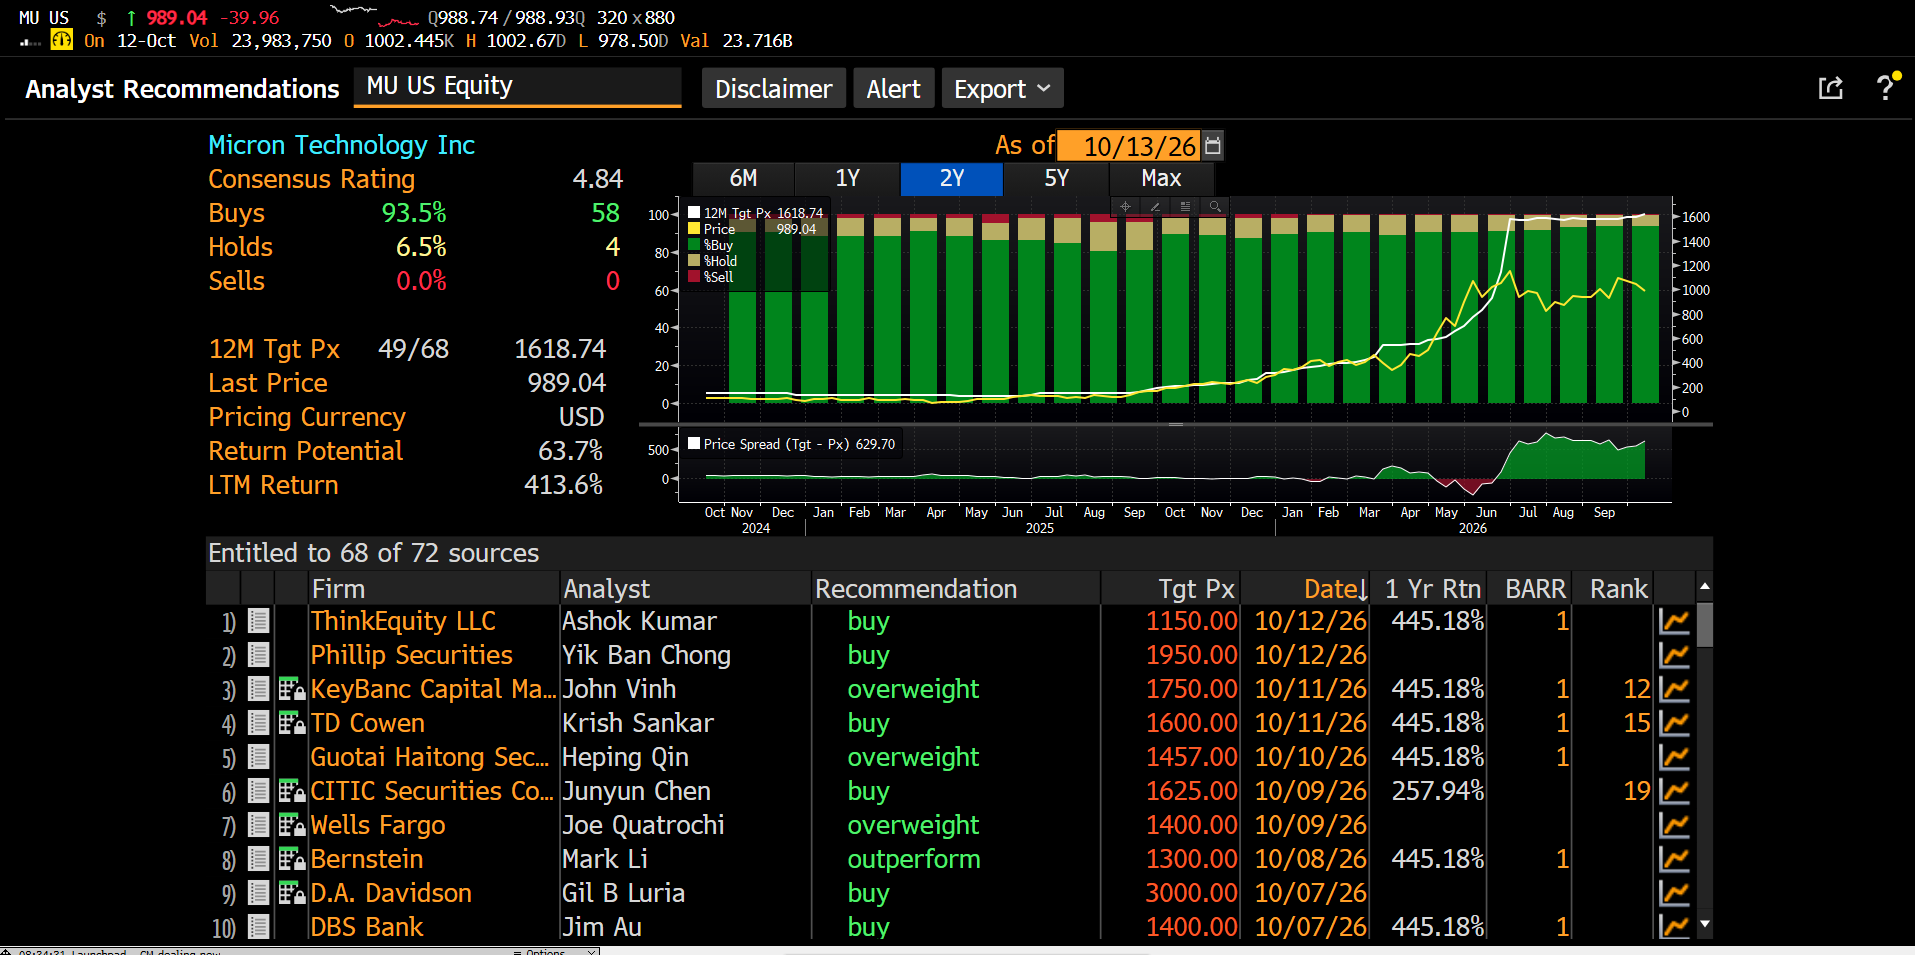
Task: Click the table scroll up arrow
Action: pyautogui.click(x=1705, y=586)
